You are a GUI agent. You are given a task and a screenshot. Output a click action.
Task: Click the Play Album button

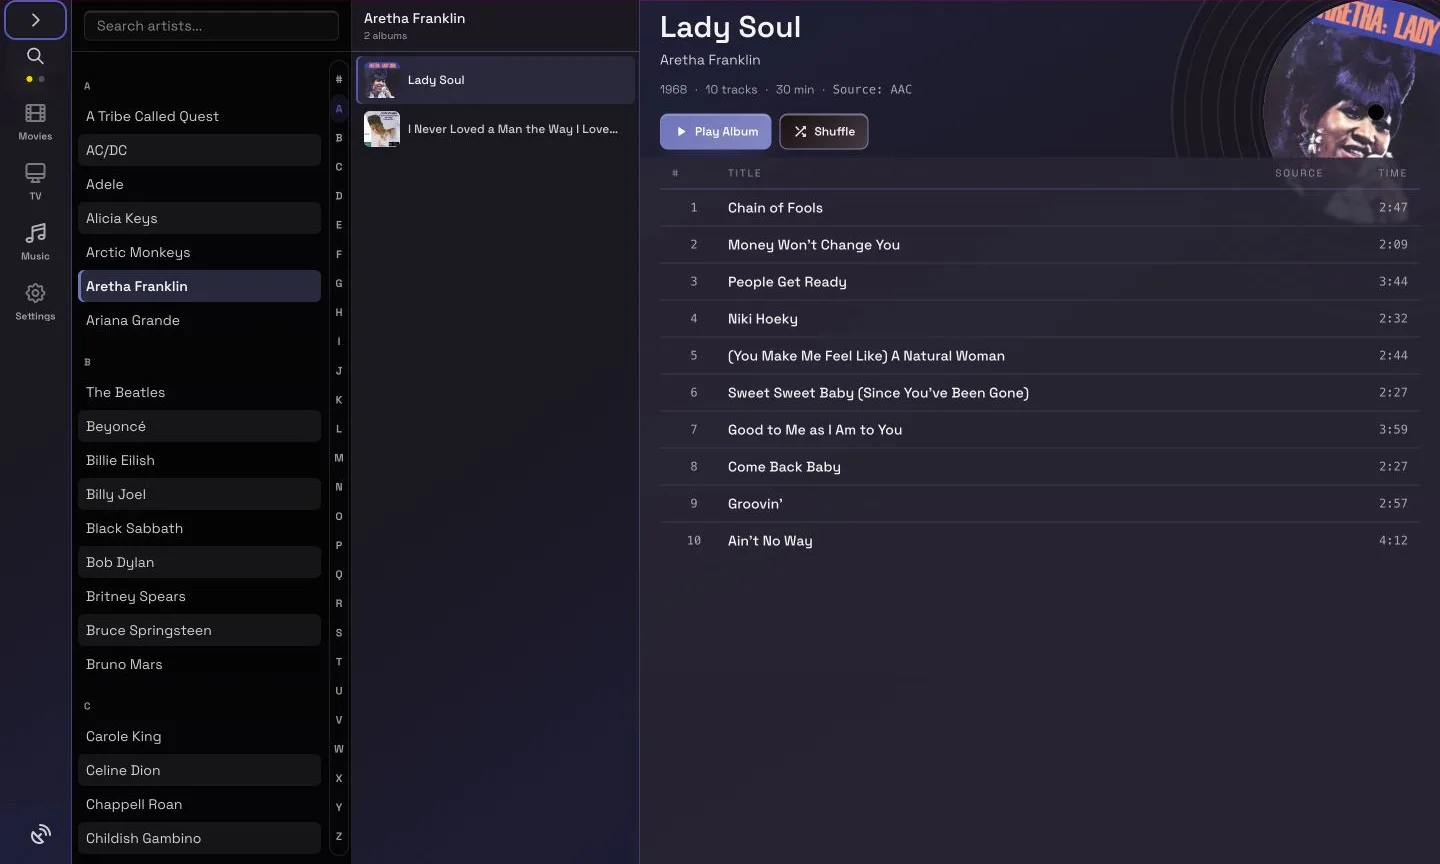(x=715, y=131)
